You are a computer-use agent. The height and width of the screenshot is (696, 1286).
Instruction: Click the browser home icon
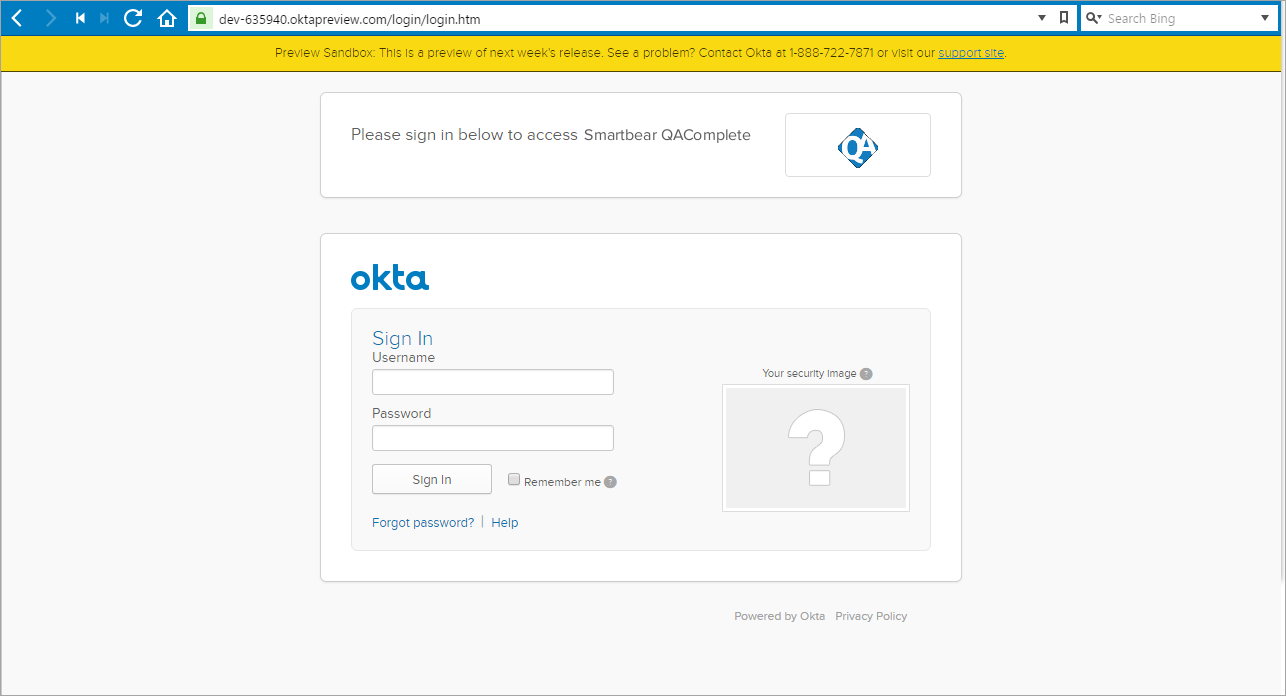click(x=167, y=17)
